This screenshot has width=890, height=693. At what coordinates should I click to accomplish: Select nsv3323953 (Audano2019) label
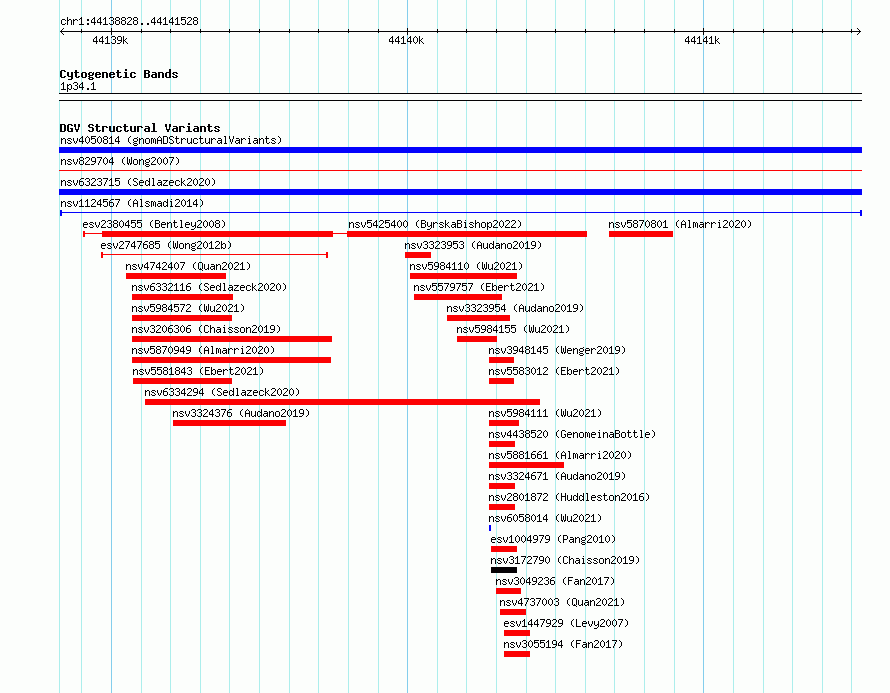click(x=473, y=245)
